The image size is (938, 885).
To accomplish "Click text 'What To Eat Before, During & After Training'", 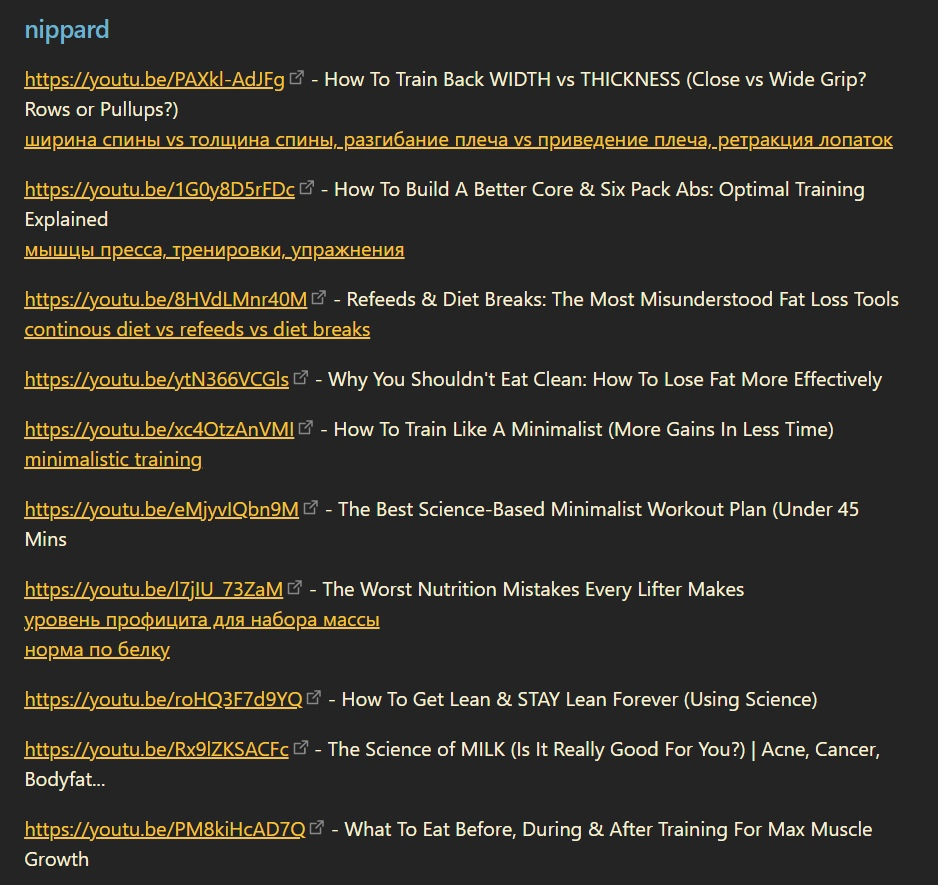I will pyautogui.click(x=535, y=830).
